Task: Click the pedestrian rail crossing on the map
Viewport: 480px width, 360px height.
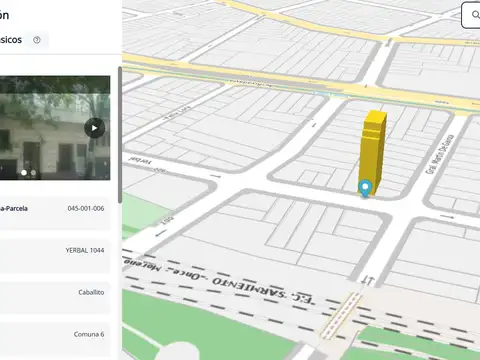Action: 342,315
